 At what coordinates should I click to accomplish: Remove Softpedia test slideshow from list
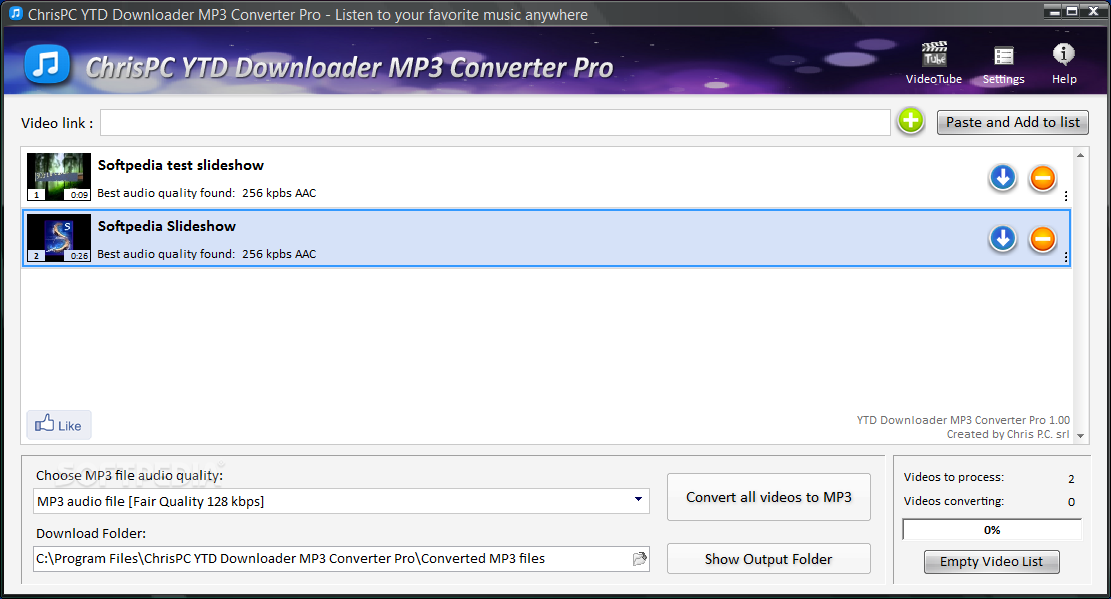1042,178
